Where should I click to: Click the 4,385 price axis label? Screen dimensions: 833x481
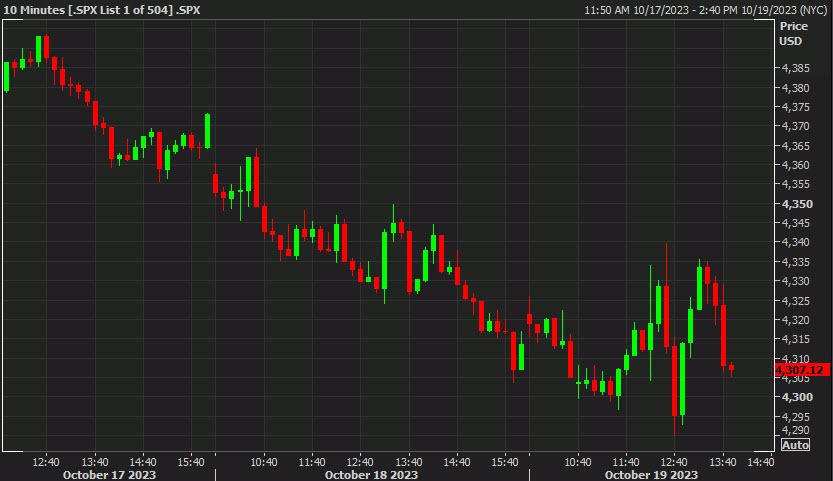(795, 68)
